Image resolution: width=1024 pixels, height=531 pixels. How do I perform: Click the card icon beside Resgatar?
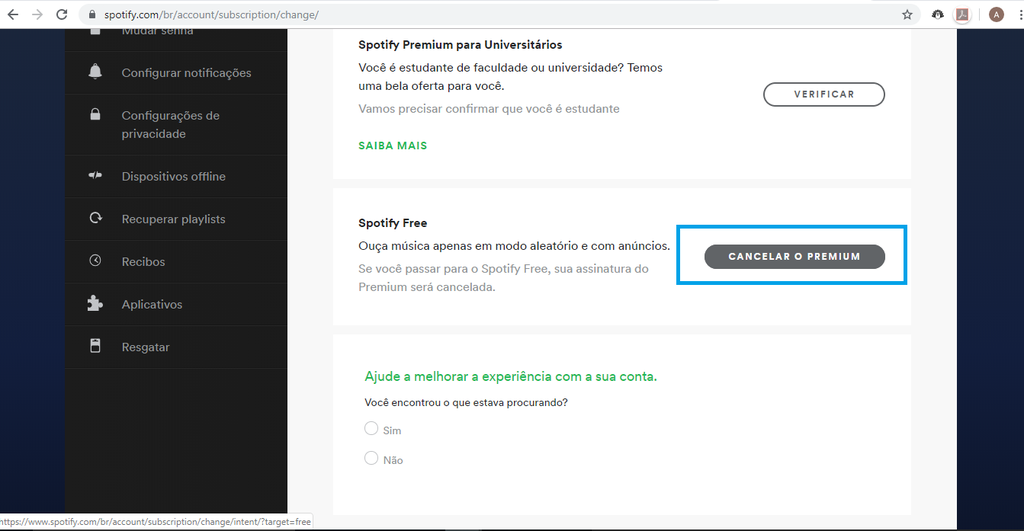point(95,346)
